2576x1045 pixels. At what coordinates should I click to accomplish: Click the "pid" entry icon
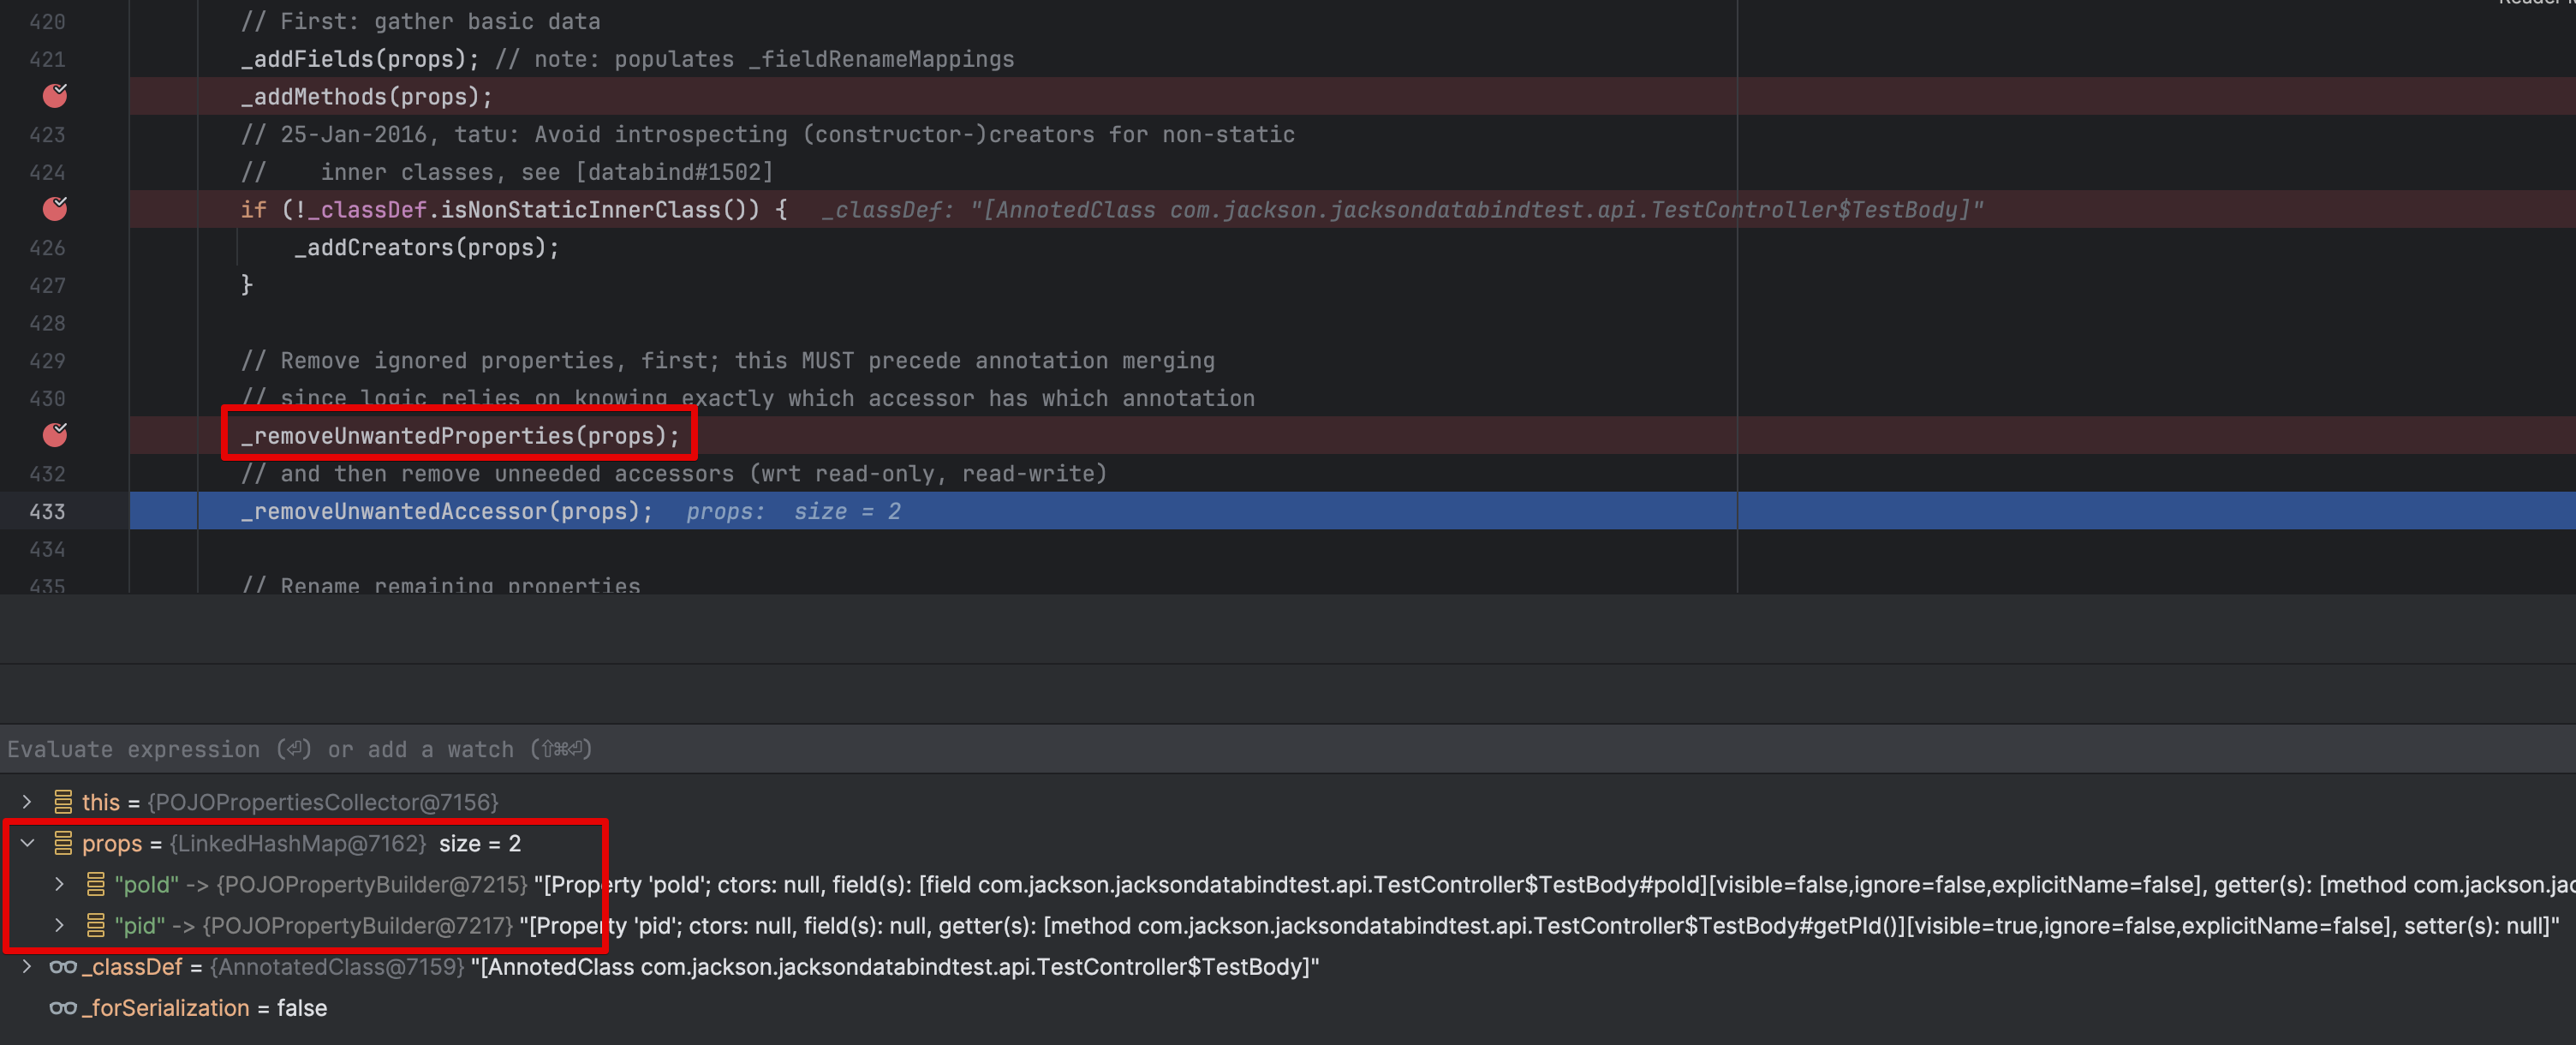[96, 925]
